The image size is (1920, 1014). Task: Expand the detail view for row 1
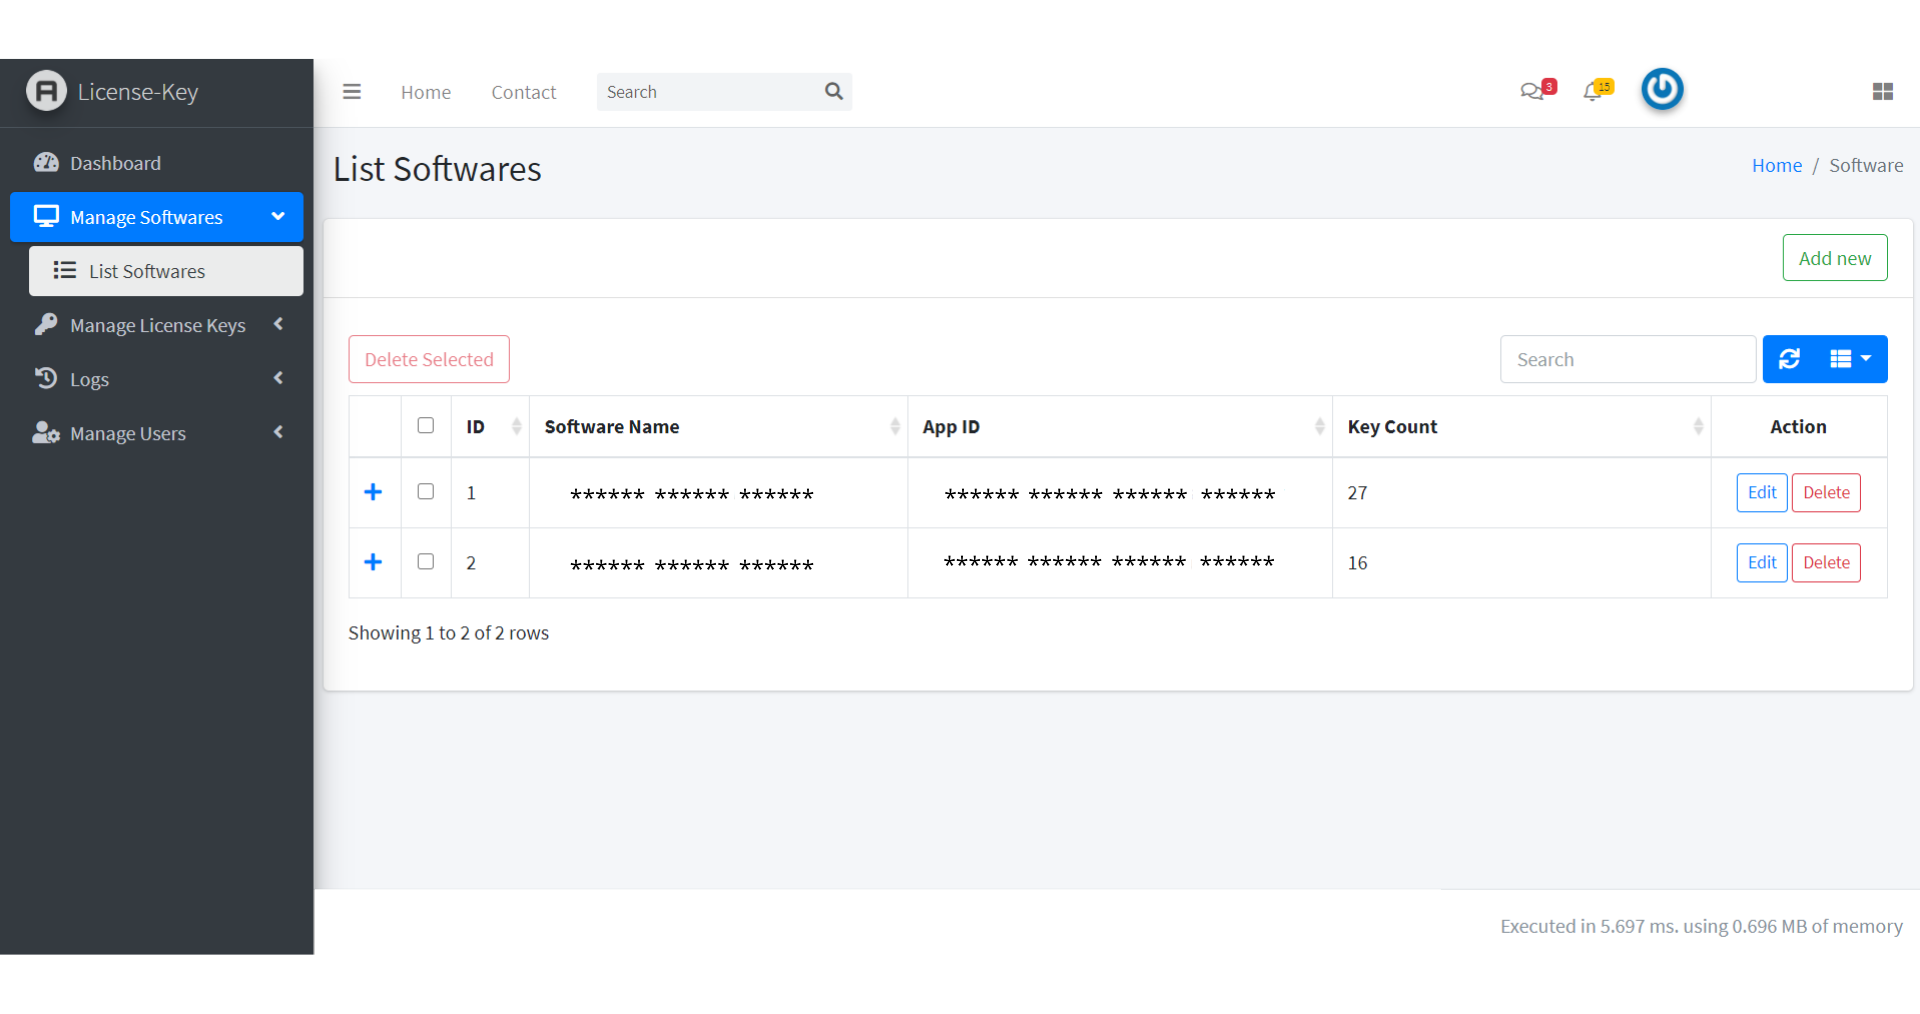[x=373, y=492]
